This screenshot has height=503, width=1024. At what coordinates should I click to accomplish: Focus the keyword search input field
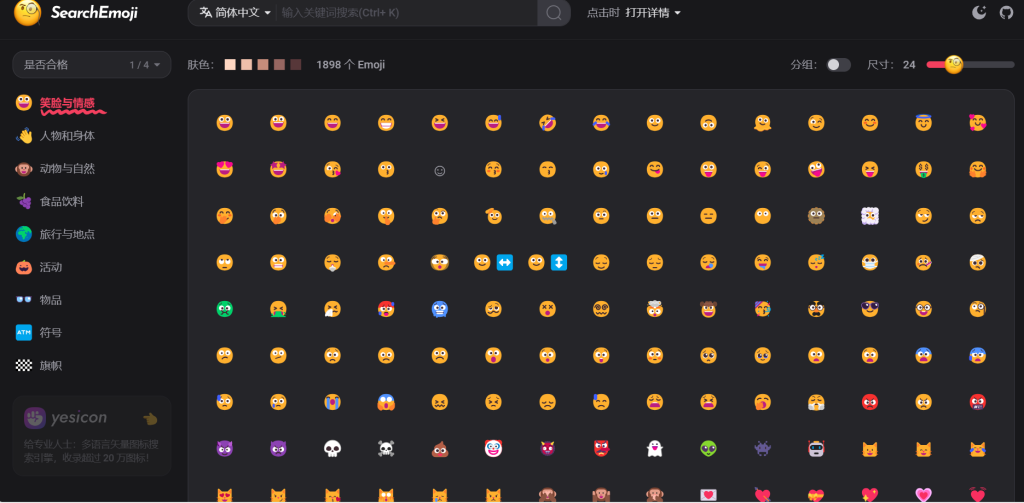(x=408, y=12)
